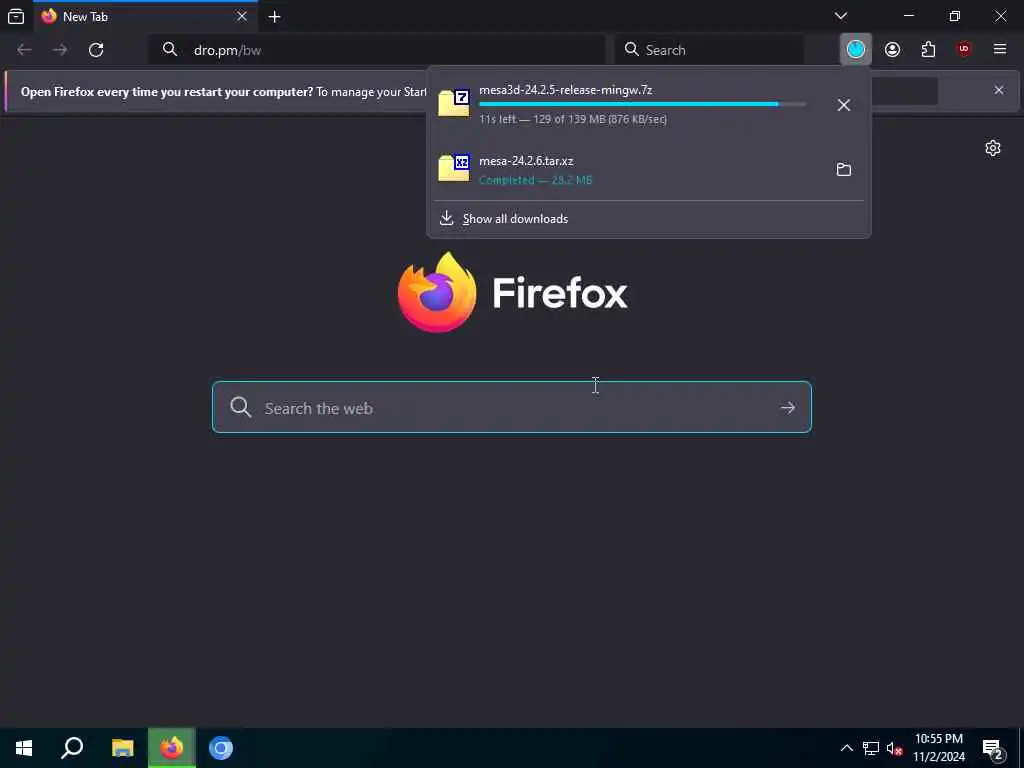Expand the list all tabs chevron
Image resolution: width=1024 pixels, height=768 pixels.
(x=840, y=16)
